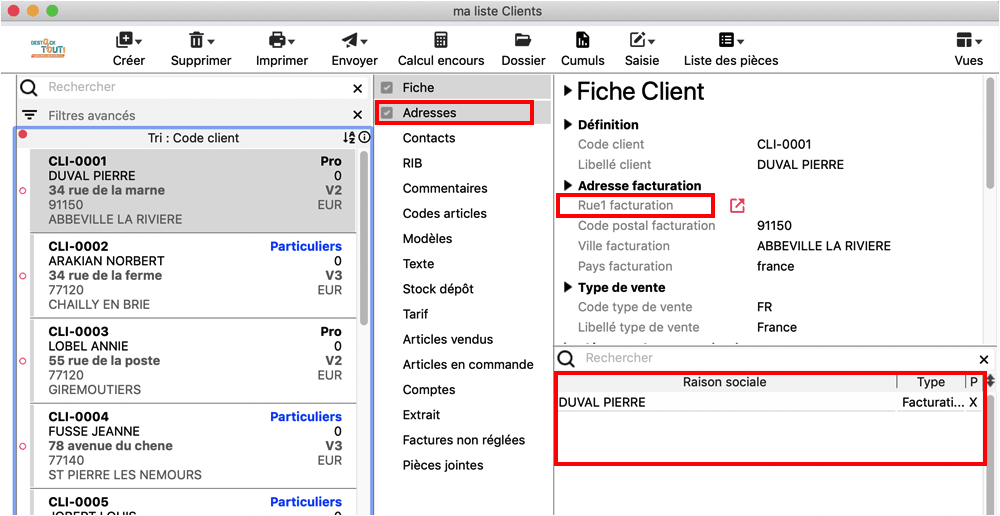Collapse the Fiche Client heading triangle
Screen dimensions: 1000x516
pyautogui.click(x=568, y=92)
